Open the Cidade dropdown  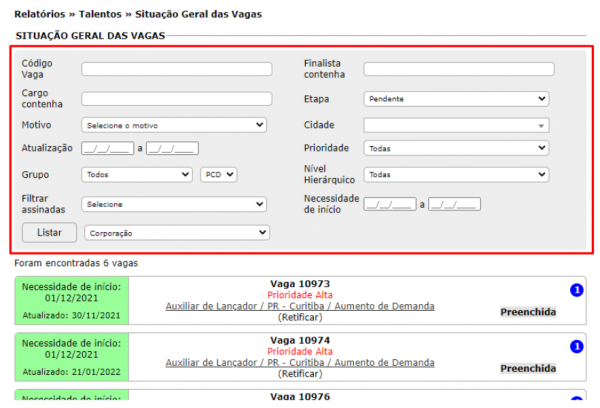tap(456, 125)
